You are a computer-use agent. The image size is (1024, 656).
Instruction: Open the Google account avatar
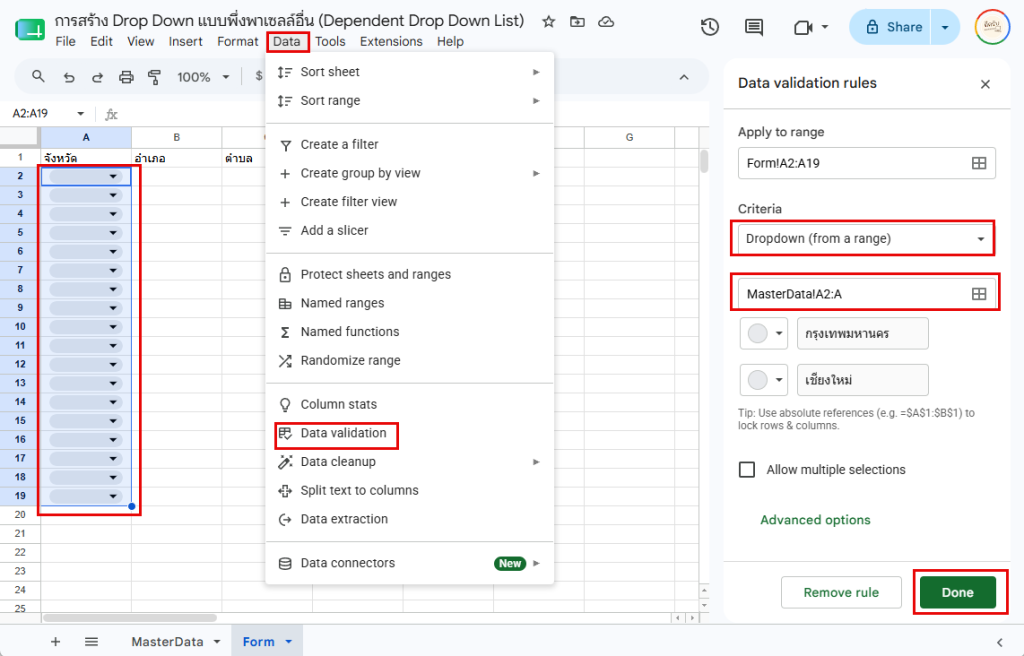[x=992, y=27]
